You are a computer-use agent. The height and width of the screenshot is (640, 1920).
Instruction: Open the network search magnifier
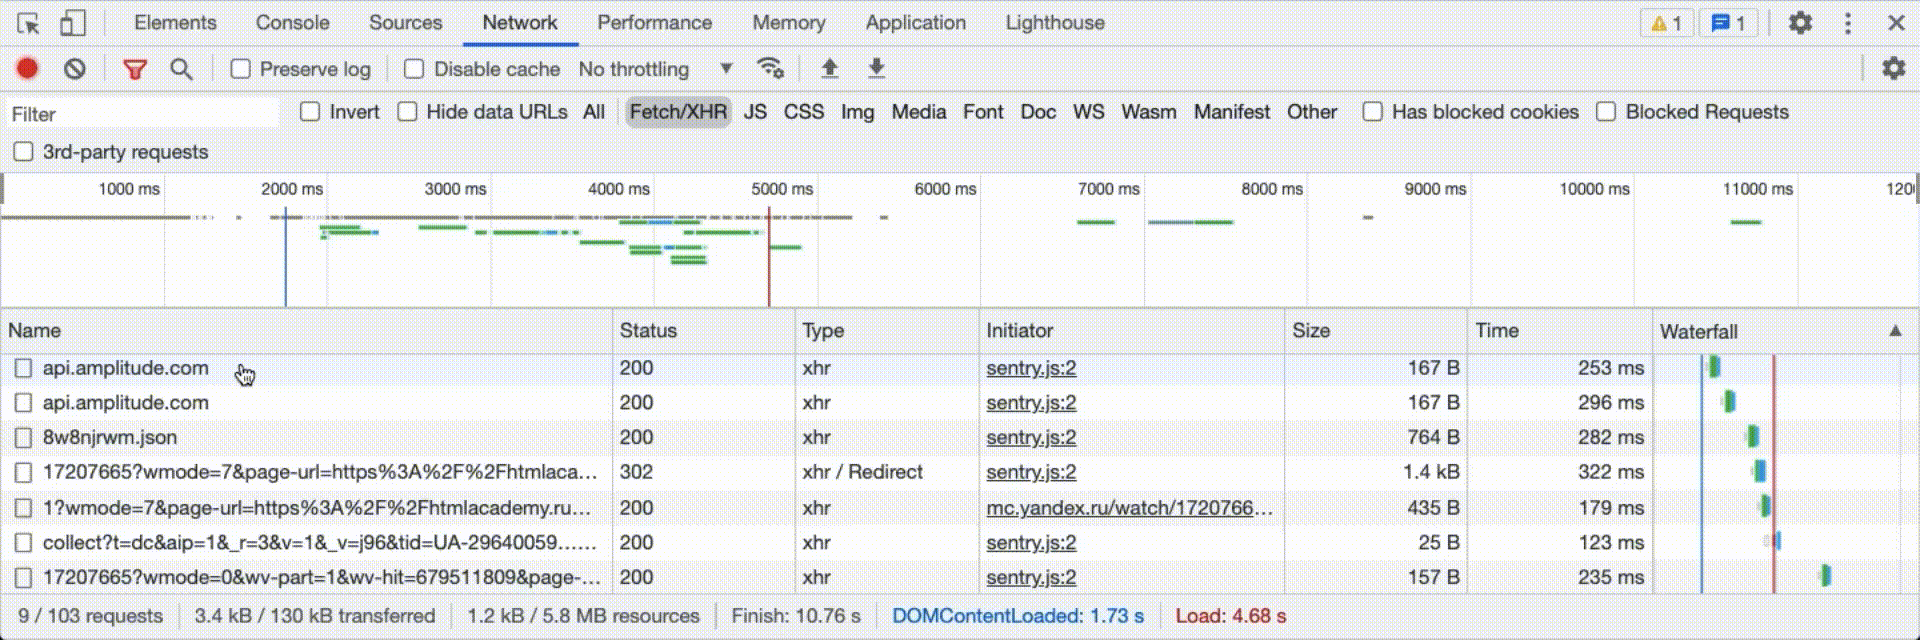(x=181, y=68)
